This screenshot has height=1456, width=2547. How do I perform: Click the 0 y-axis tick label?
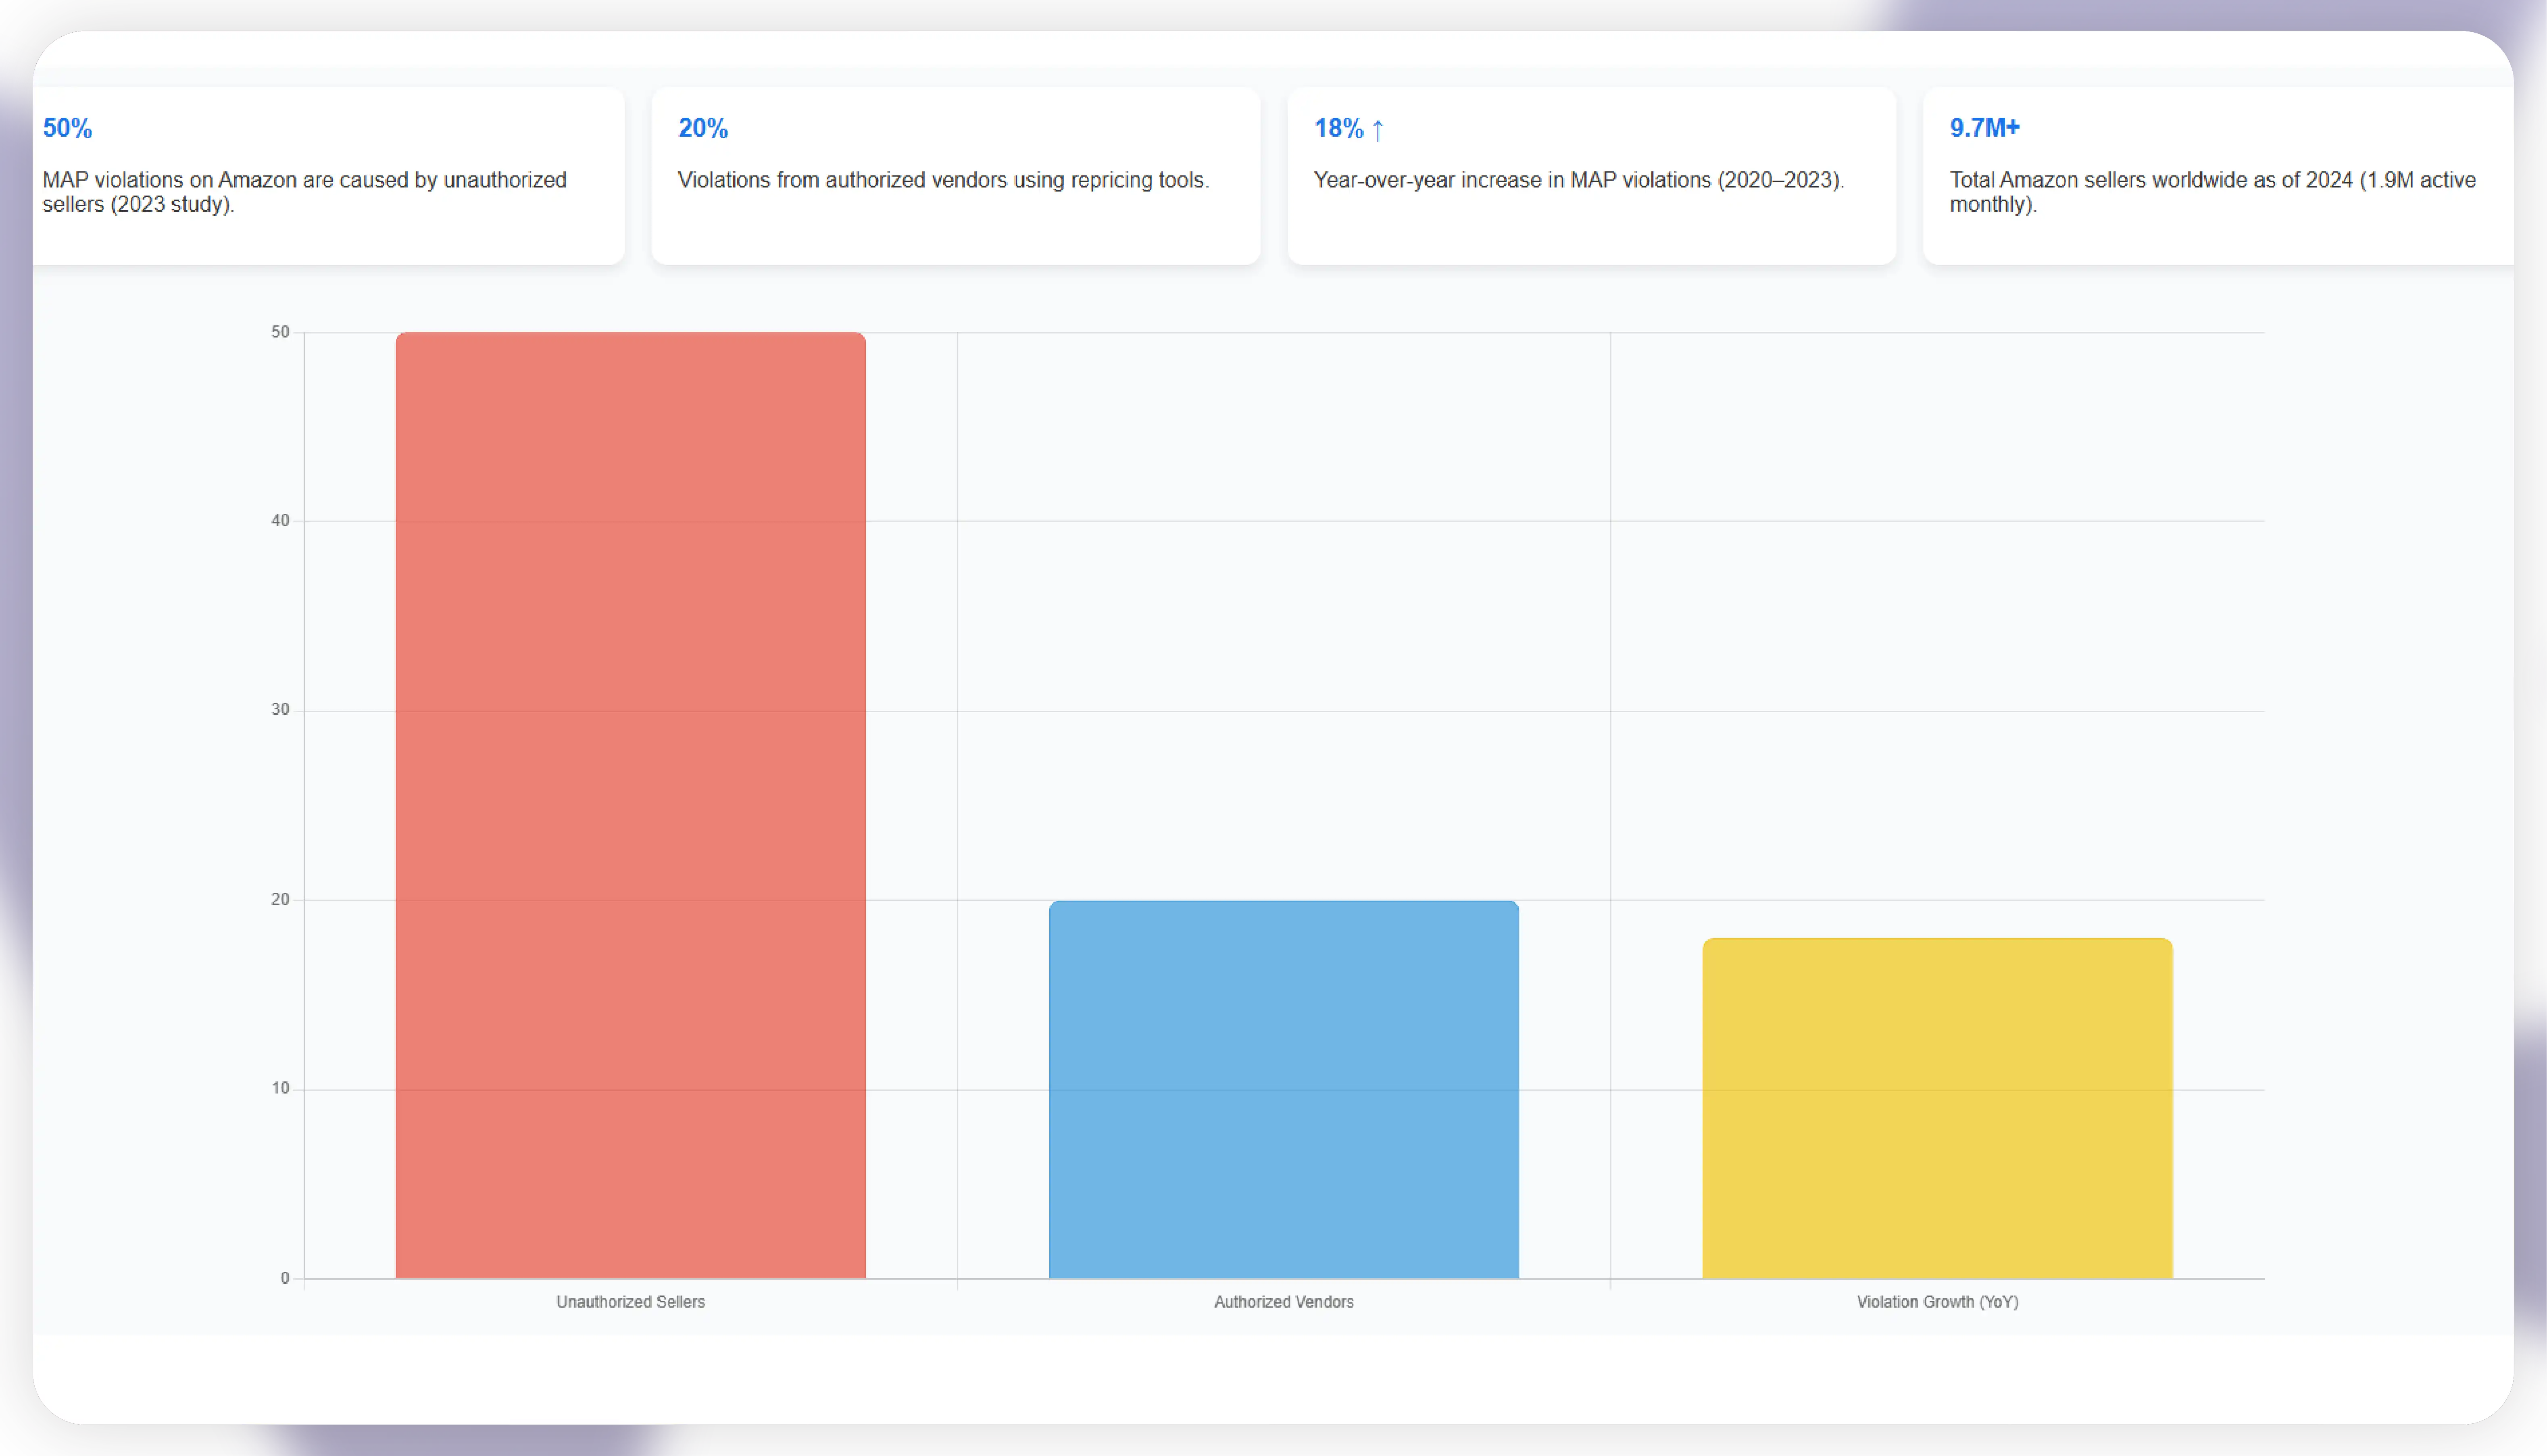285,1278
